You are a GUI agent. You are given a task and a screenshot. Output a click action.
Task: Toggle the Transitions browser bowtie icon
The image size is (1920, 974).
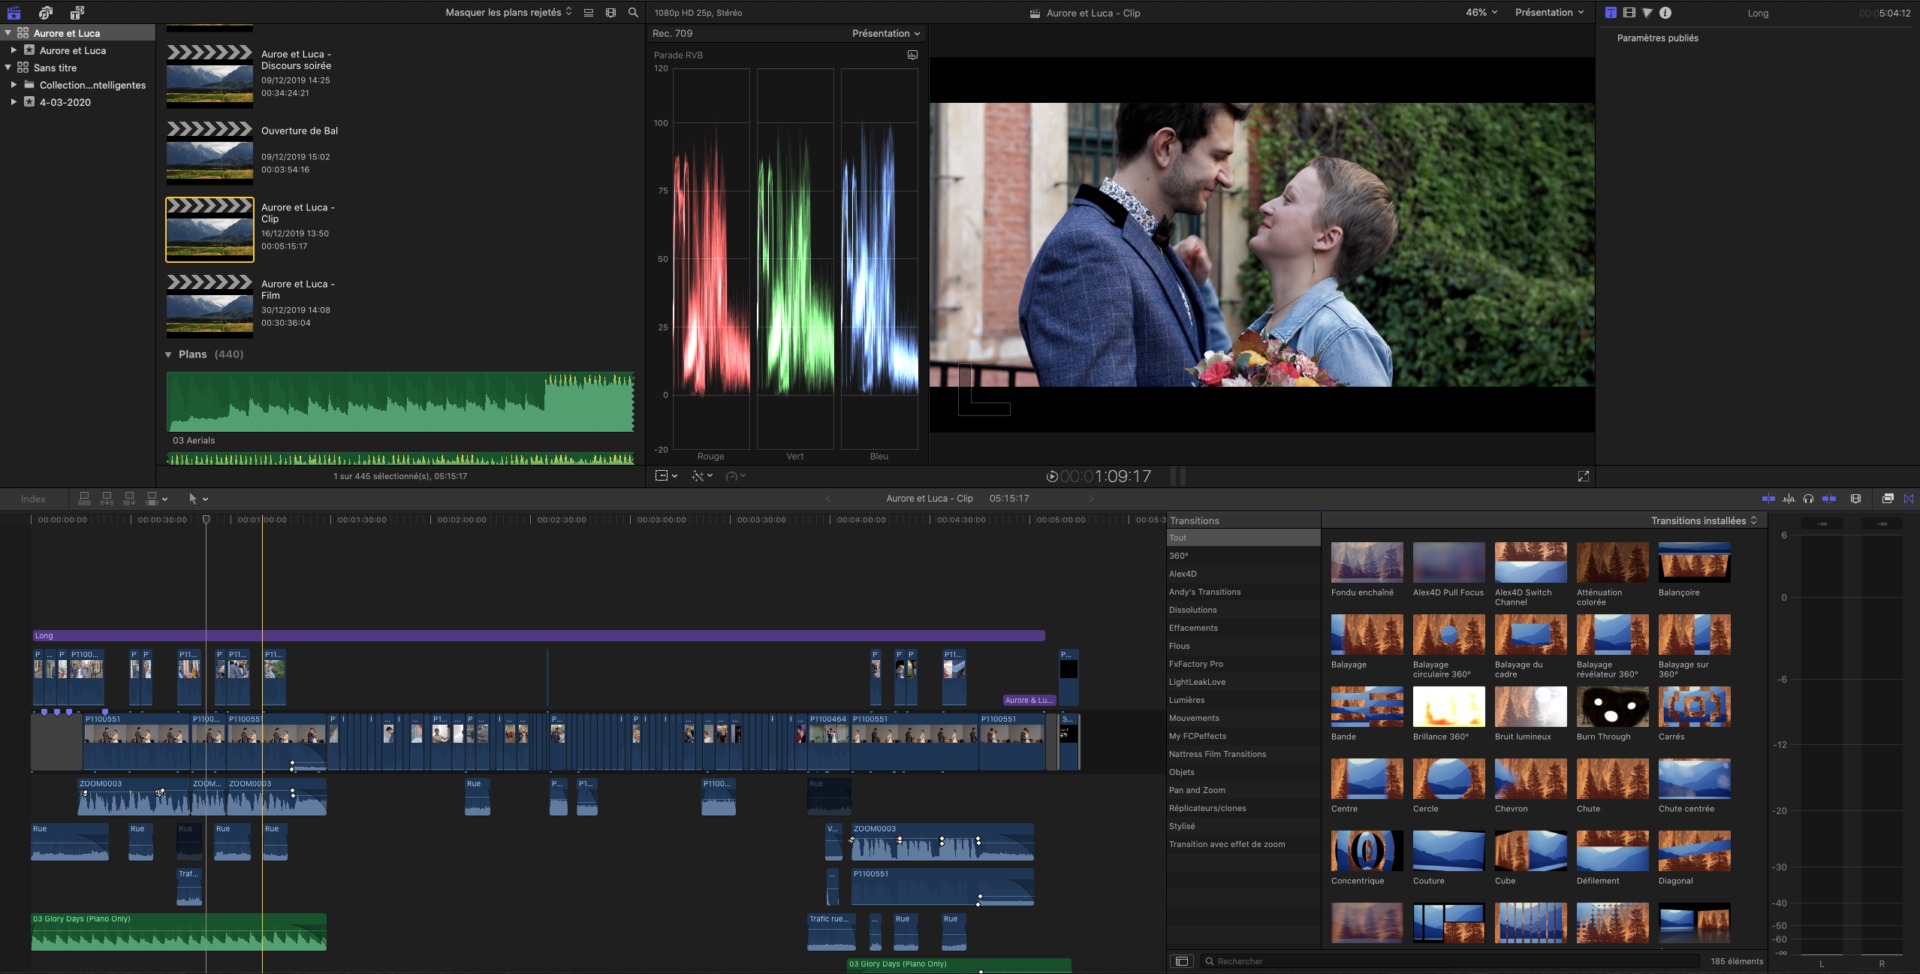point(1908,498)
